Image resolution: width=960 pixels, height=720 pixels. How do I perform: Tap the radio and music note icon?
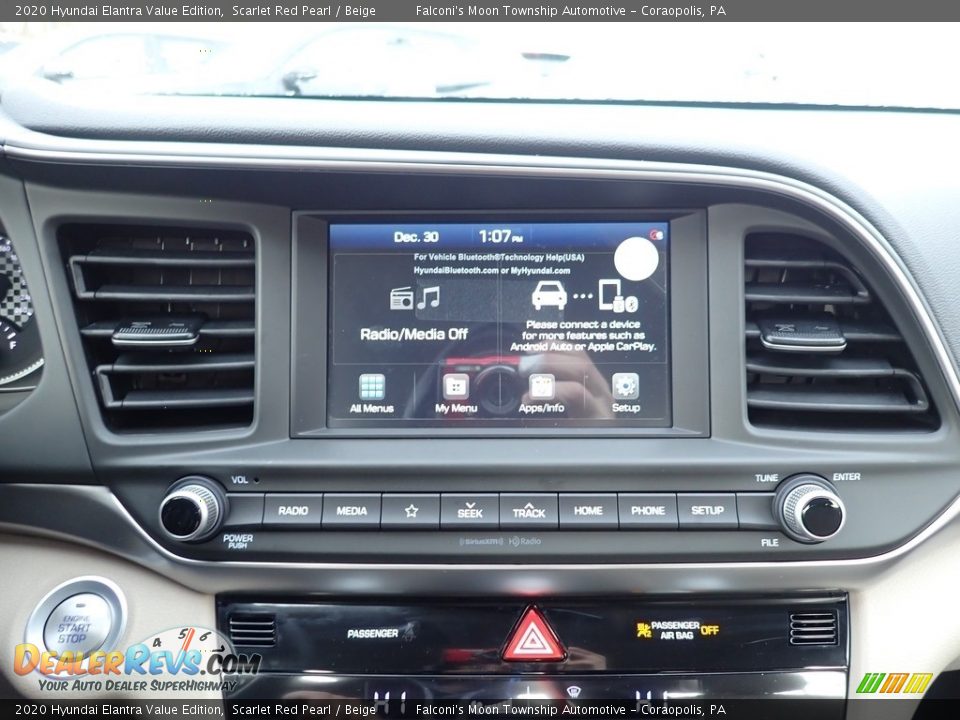[415, 298]
